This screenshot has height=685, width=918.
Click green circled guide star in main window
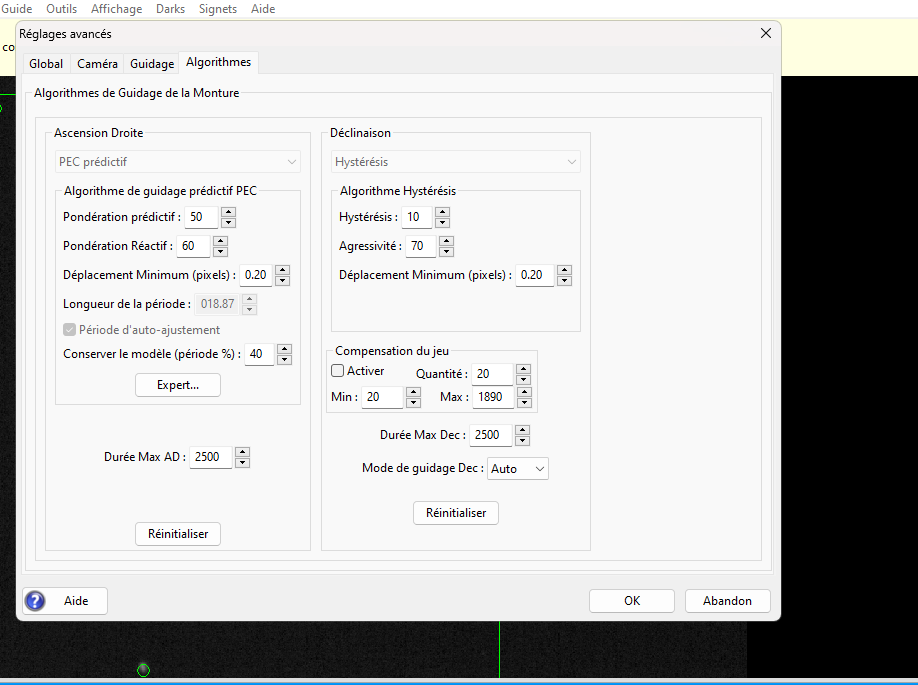point(143,670)
